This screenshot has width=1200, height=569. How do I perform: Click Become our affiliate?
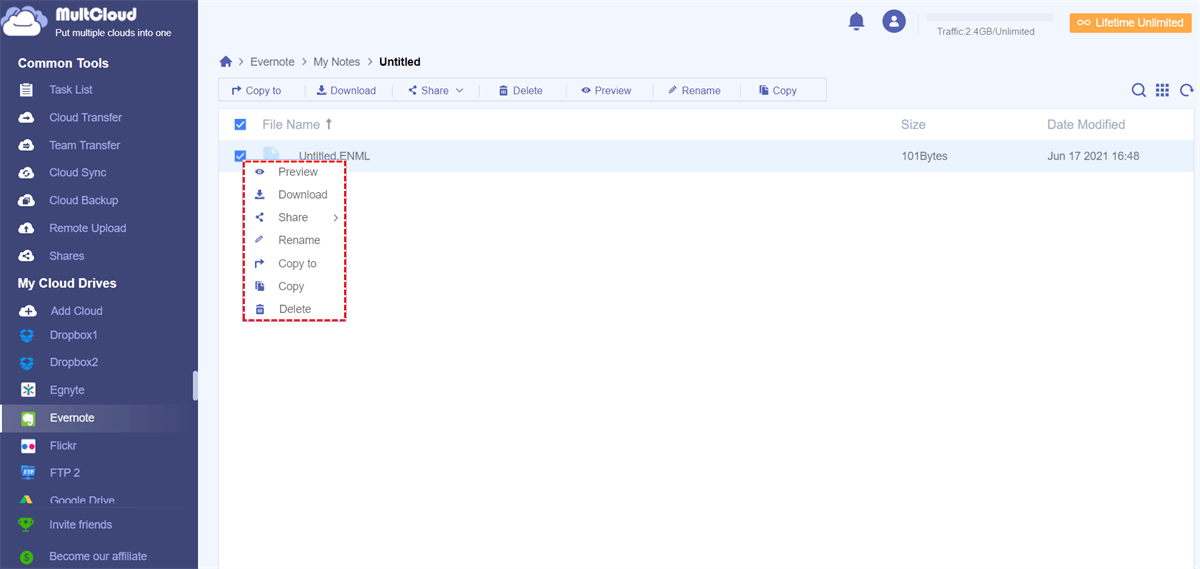coord(97,556)
